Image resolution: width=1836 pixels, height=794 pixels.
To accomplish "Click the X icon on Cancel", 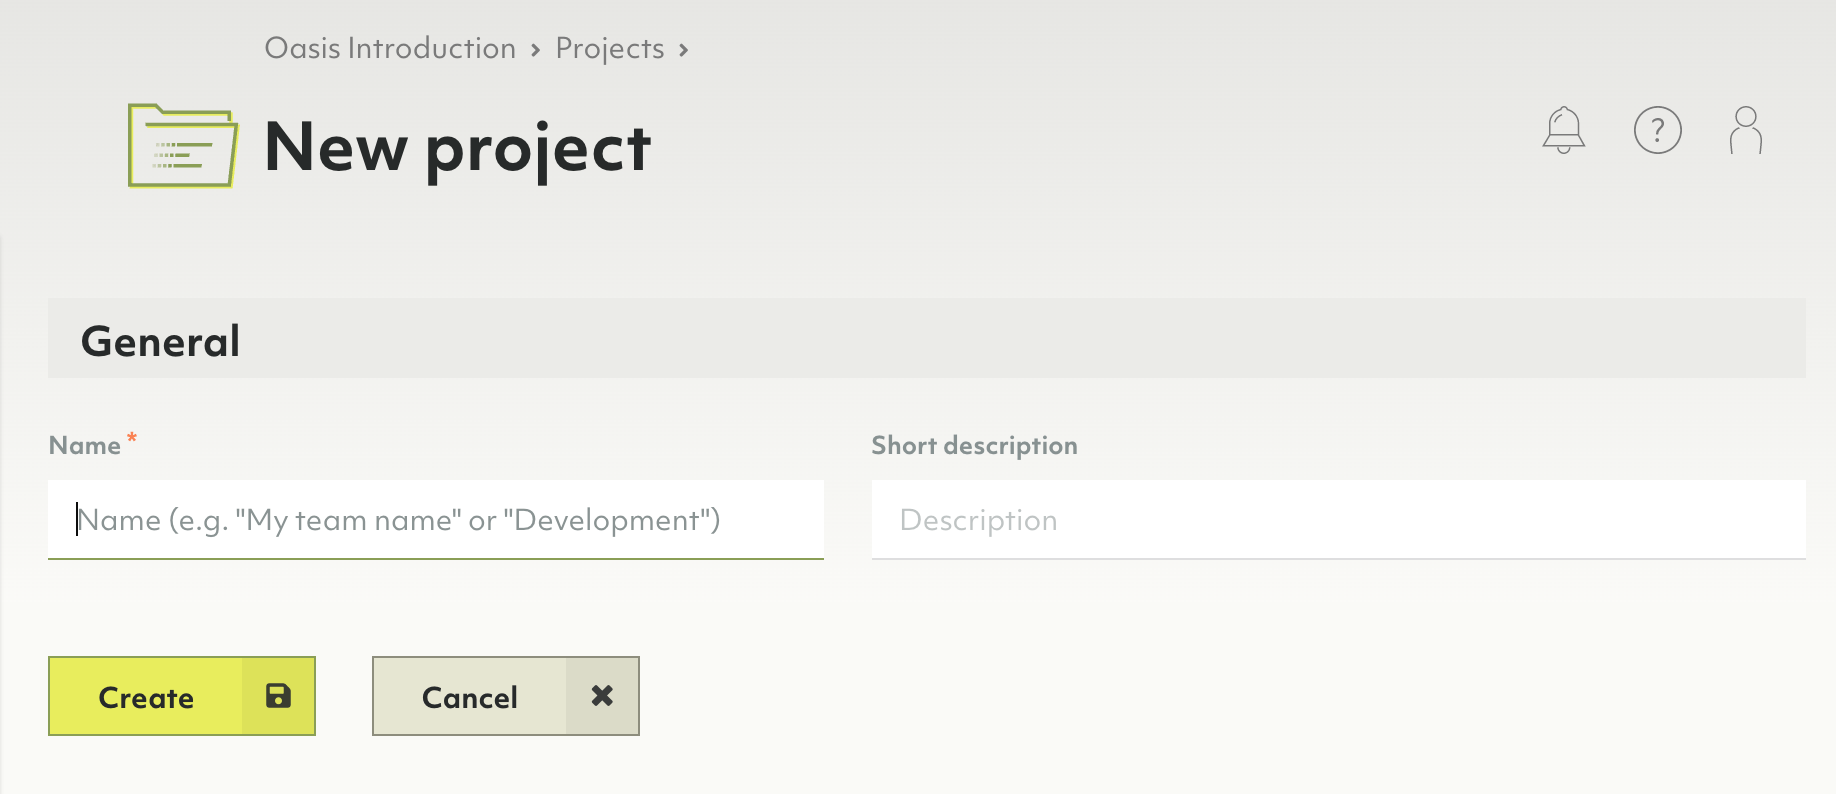I will click(x=602, y=696).
